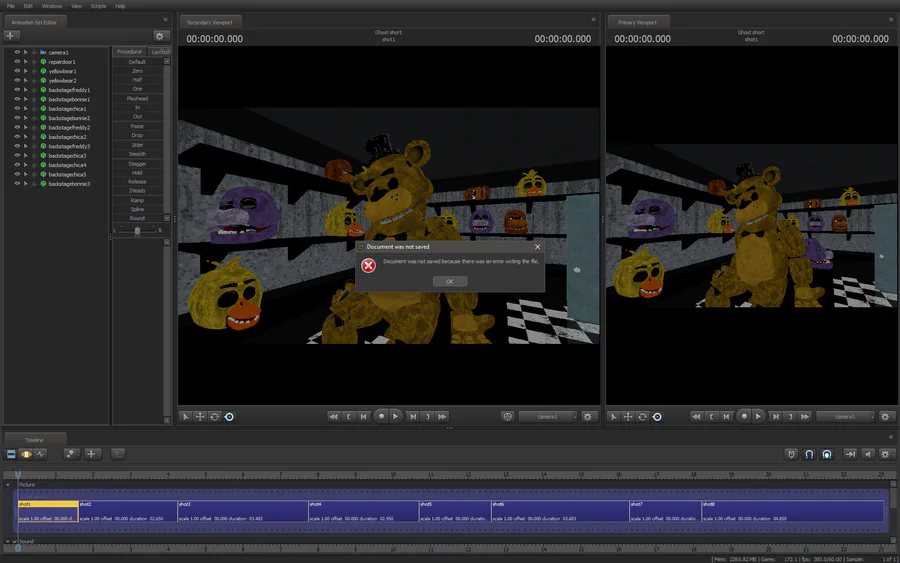Image resolution: width=900 pixels, height=563 pixels.
Task: Click fast forward in the Secondary Viewport
Action: (442, 417)
